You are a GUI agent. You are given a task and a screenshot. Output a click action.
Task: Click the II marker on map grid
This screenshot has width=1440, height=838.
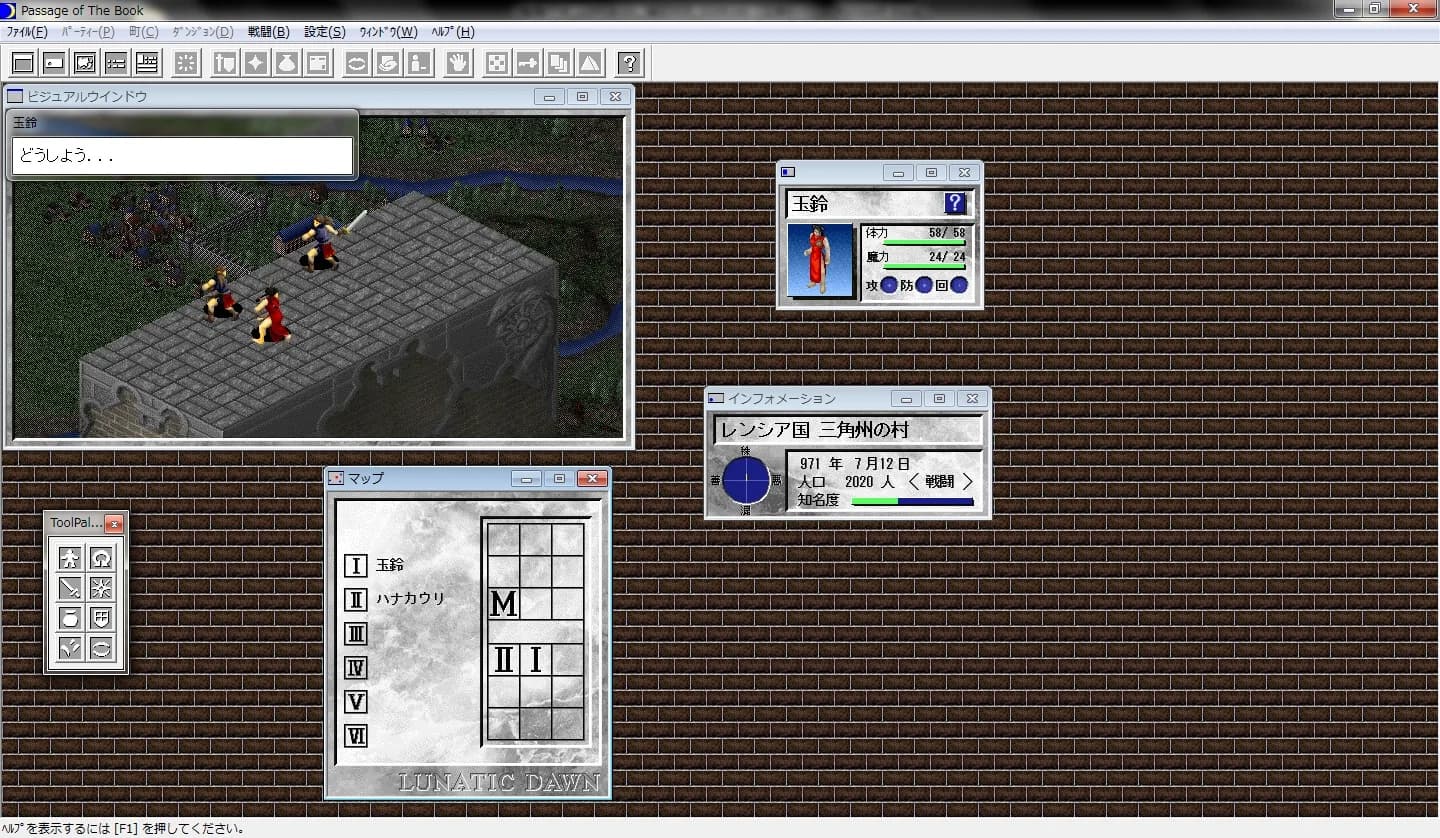click(504, 660)
